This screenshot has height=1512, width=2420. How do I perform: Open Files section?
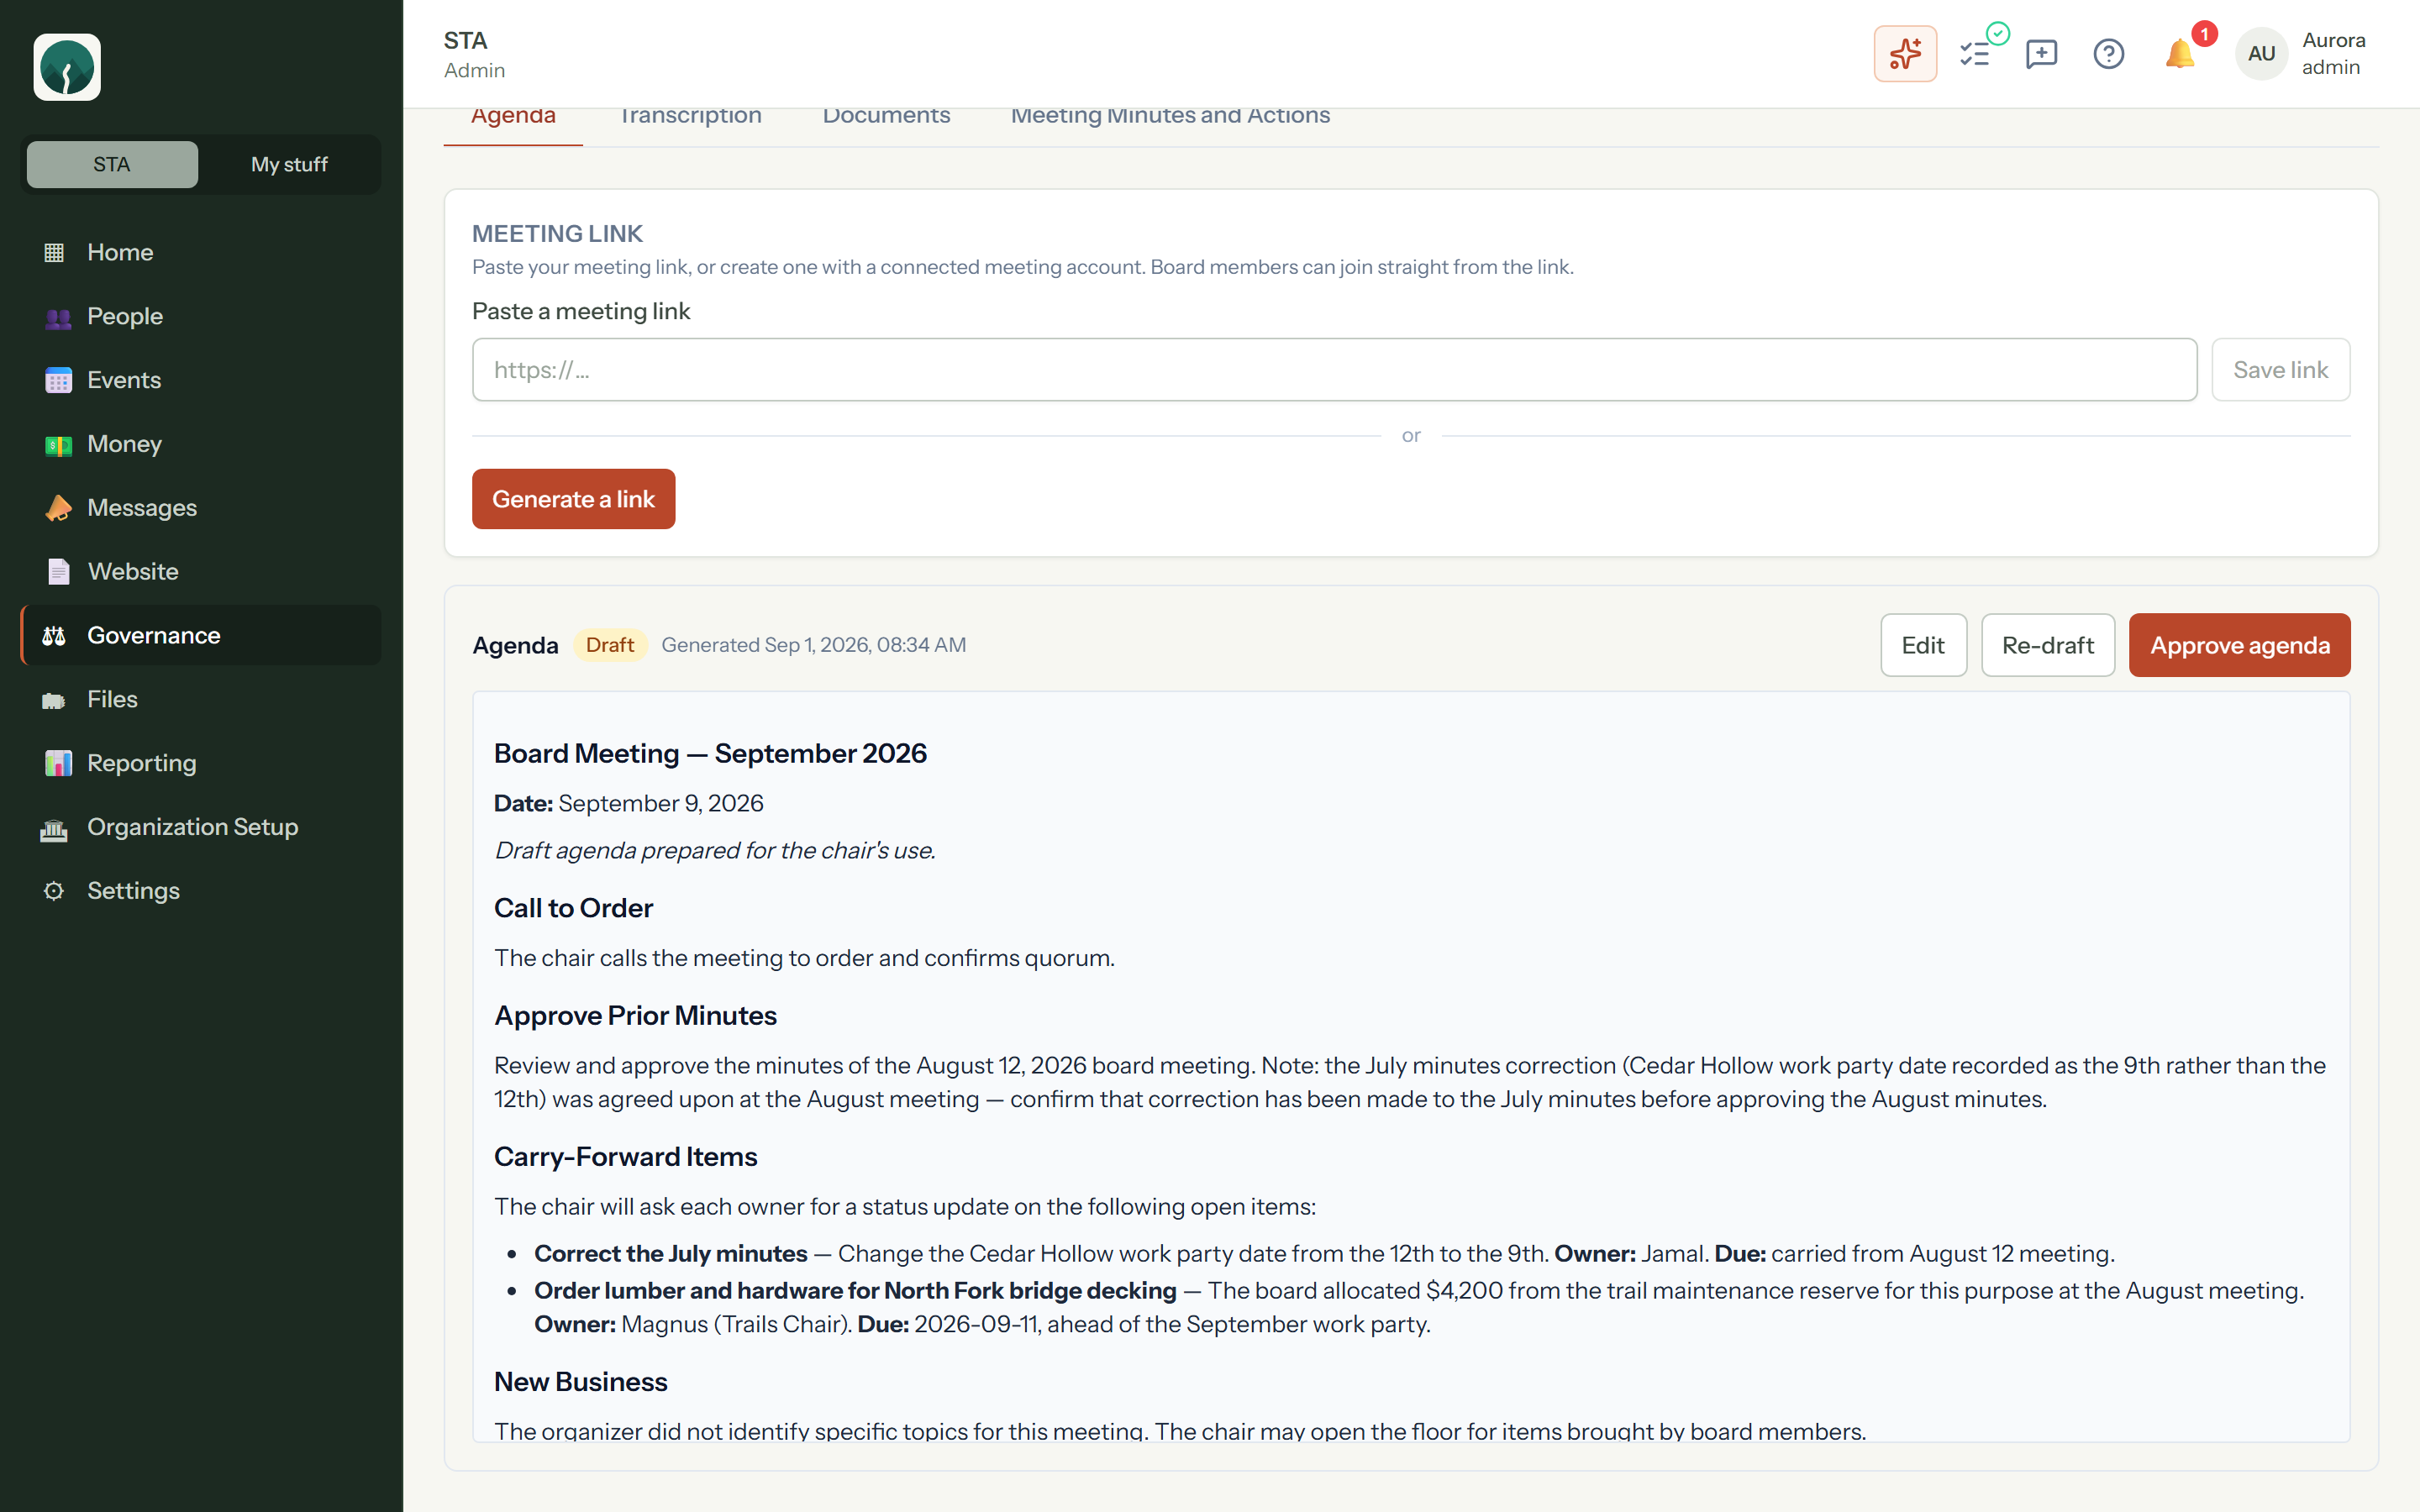click(x=200, y=699)
